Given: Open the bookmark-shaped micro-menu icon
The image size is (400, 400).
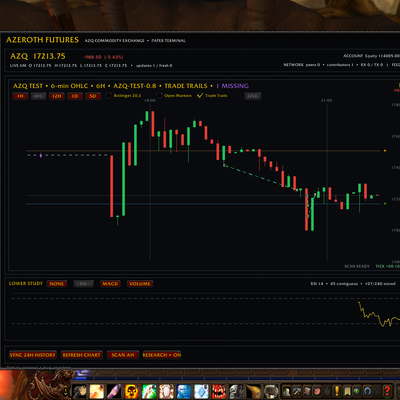Looking at the screenshot, I should click(347, 391).
